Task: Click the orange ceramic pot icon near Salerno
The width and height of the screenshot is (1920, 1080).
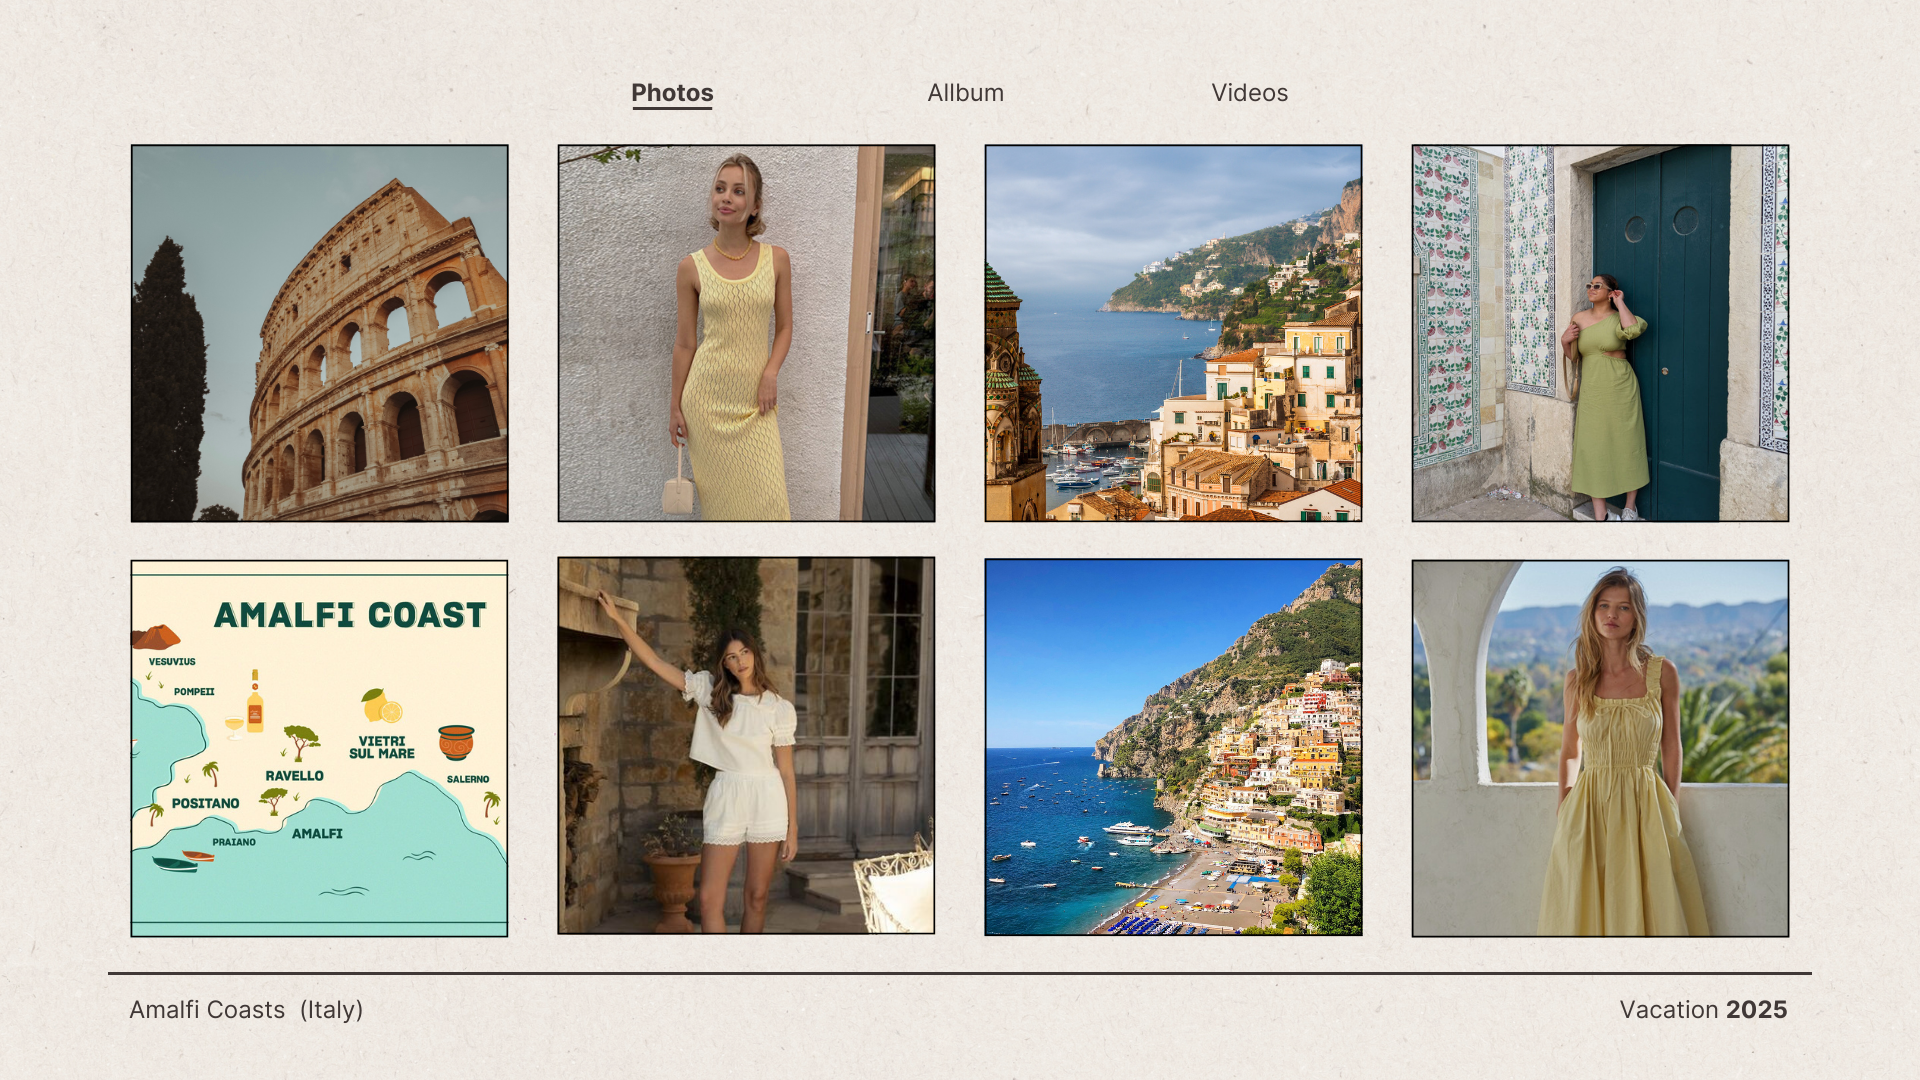Action: click(x=456, y=742)
